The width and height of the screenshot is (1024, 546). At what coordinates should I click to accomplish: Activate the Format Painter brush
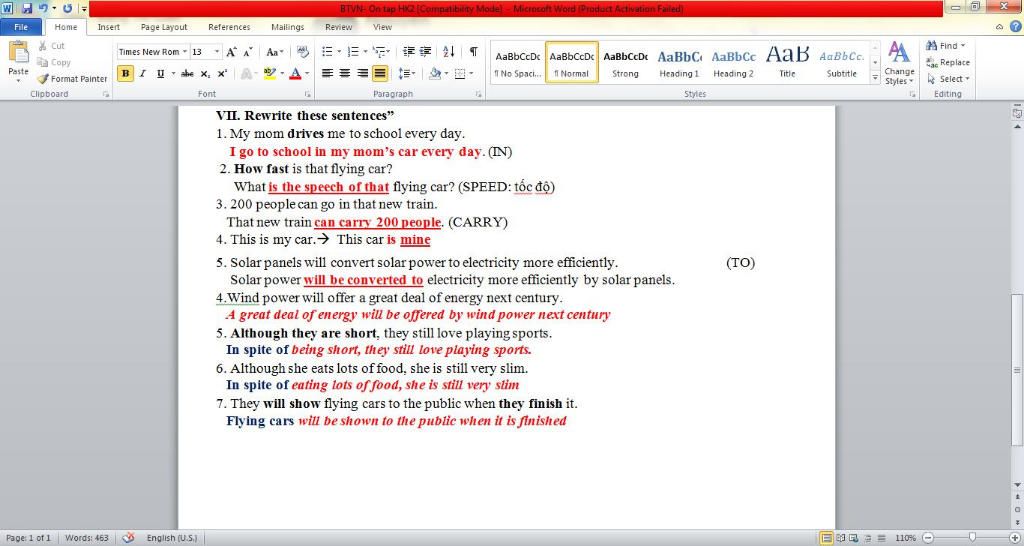[72, 78]
